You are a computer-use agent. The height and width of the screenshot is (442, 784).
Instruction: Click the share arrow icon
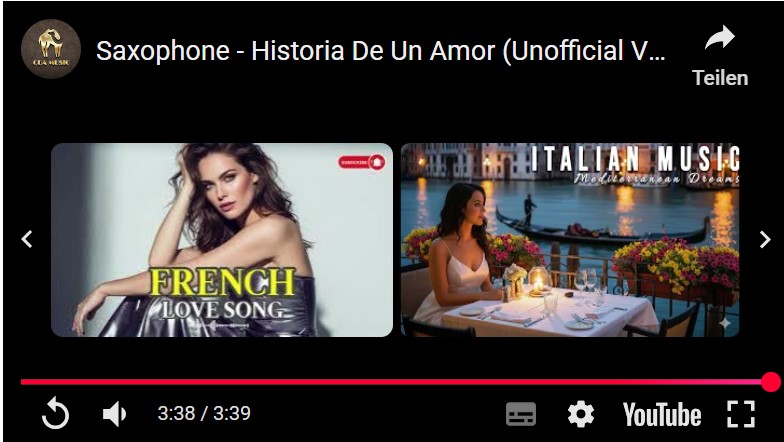point(720,38)
